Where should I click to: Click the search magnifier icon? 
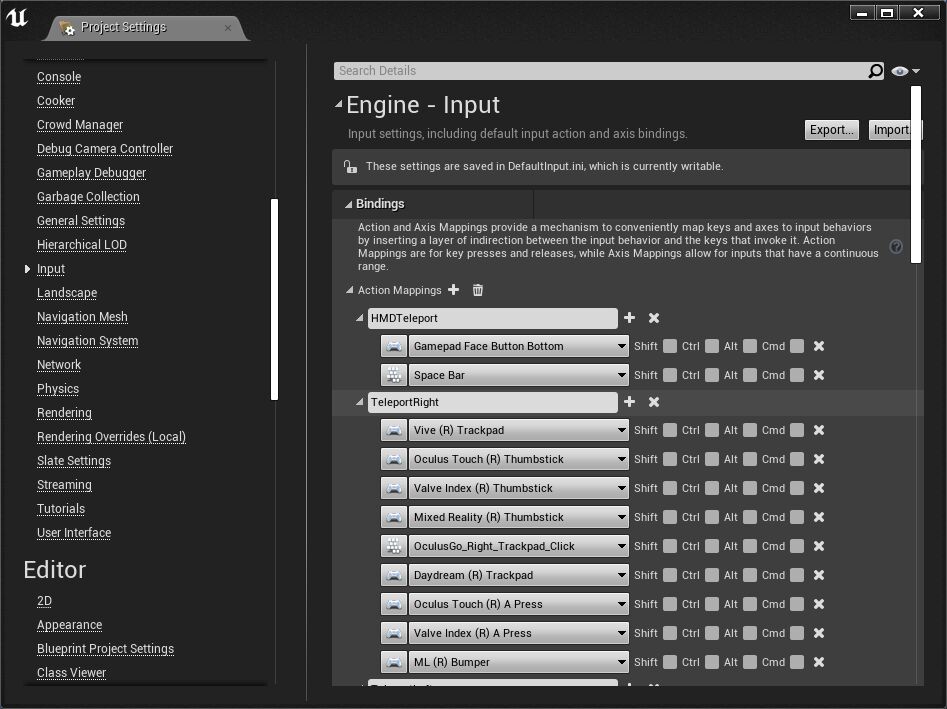pos(875,71)
